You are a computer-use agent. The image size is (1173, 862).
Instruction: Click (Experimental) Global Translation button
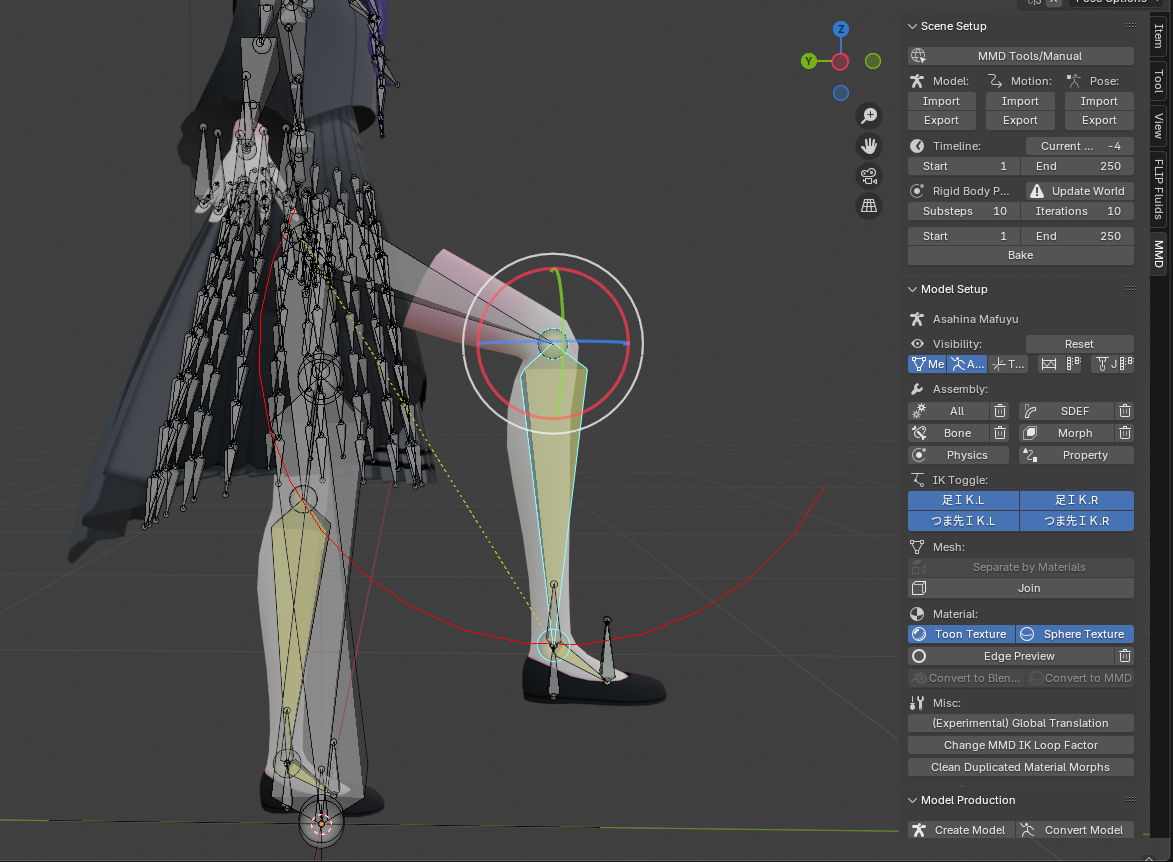click(1021, 724)
